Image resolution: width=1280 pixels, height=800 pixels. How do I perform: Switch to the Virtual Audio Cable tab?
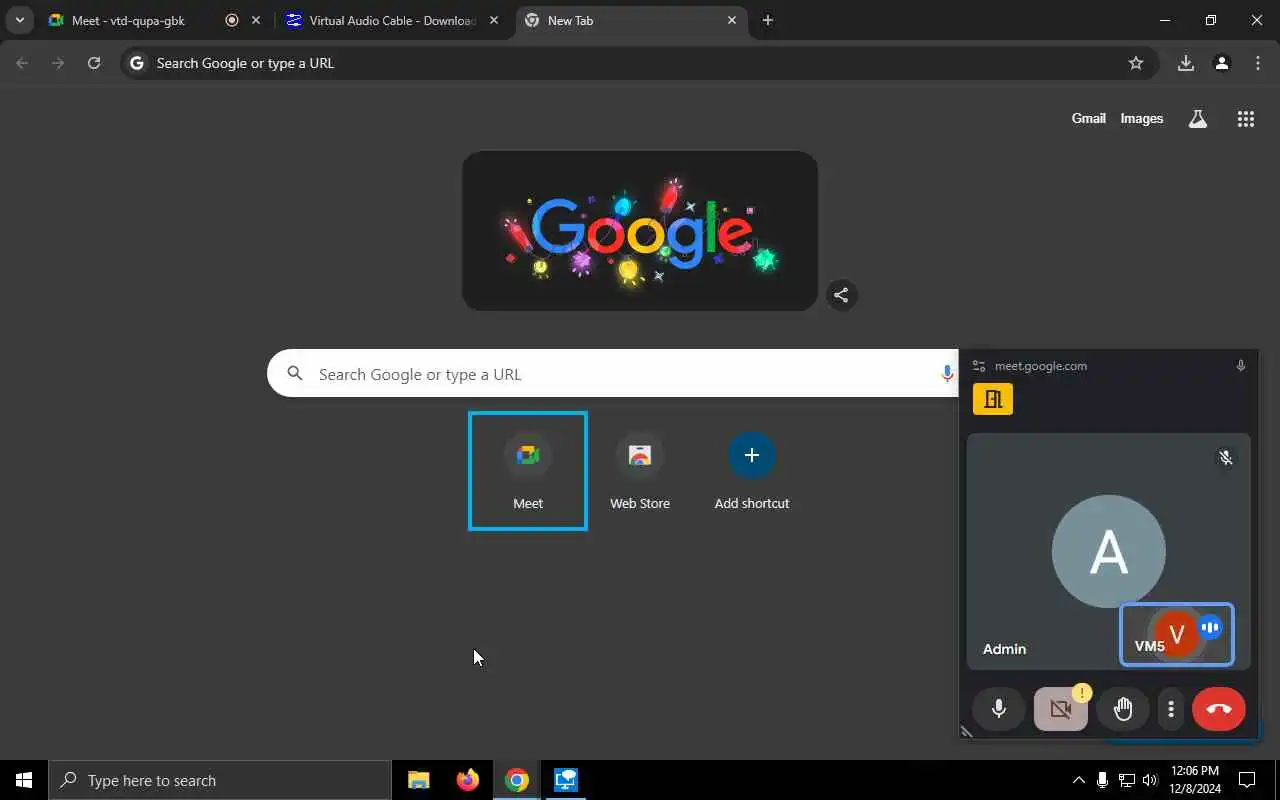(392, 20)
